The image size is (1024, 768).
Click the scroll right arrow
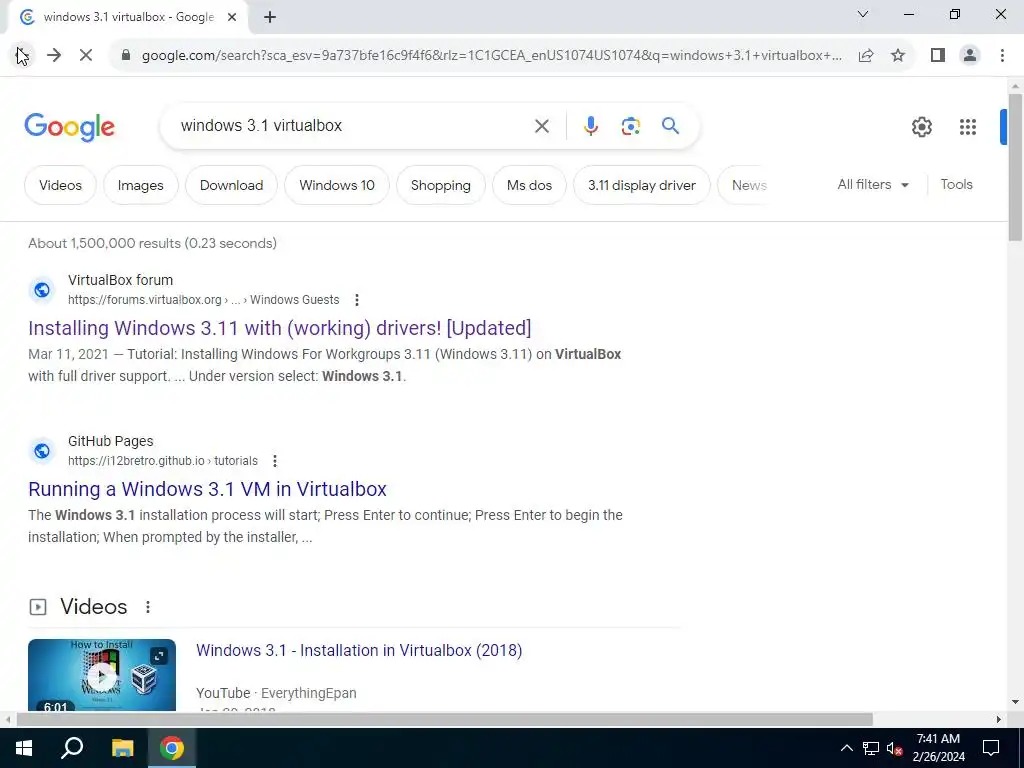(x=999, y=719)
